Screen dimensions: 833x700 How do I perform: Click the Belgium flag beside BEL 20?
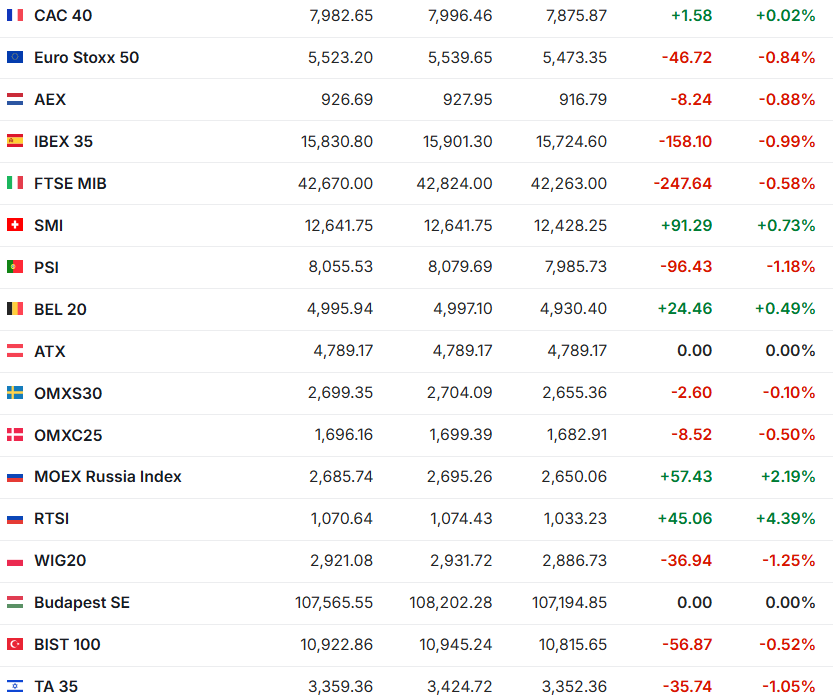15,310
